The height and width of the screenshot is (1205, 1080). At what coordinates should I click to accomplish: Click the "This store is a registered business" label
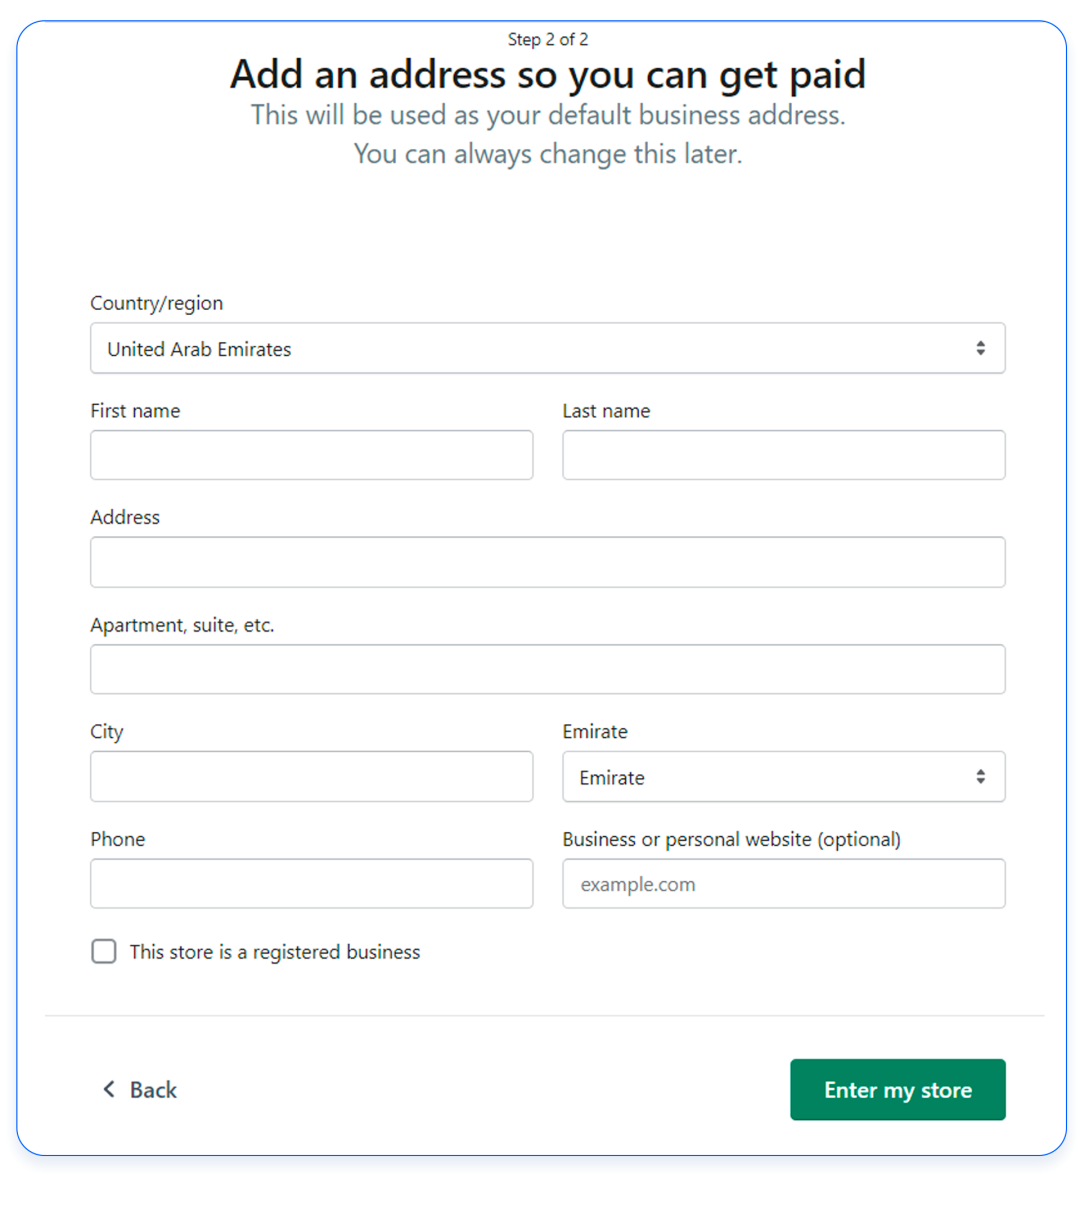coord(275,952)
